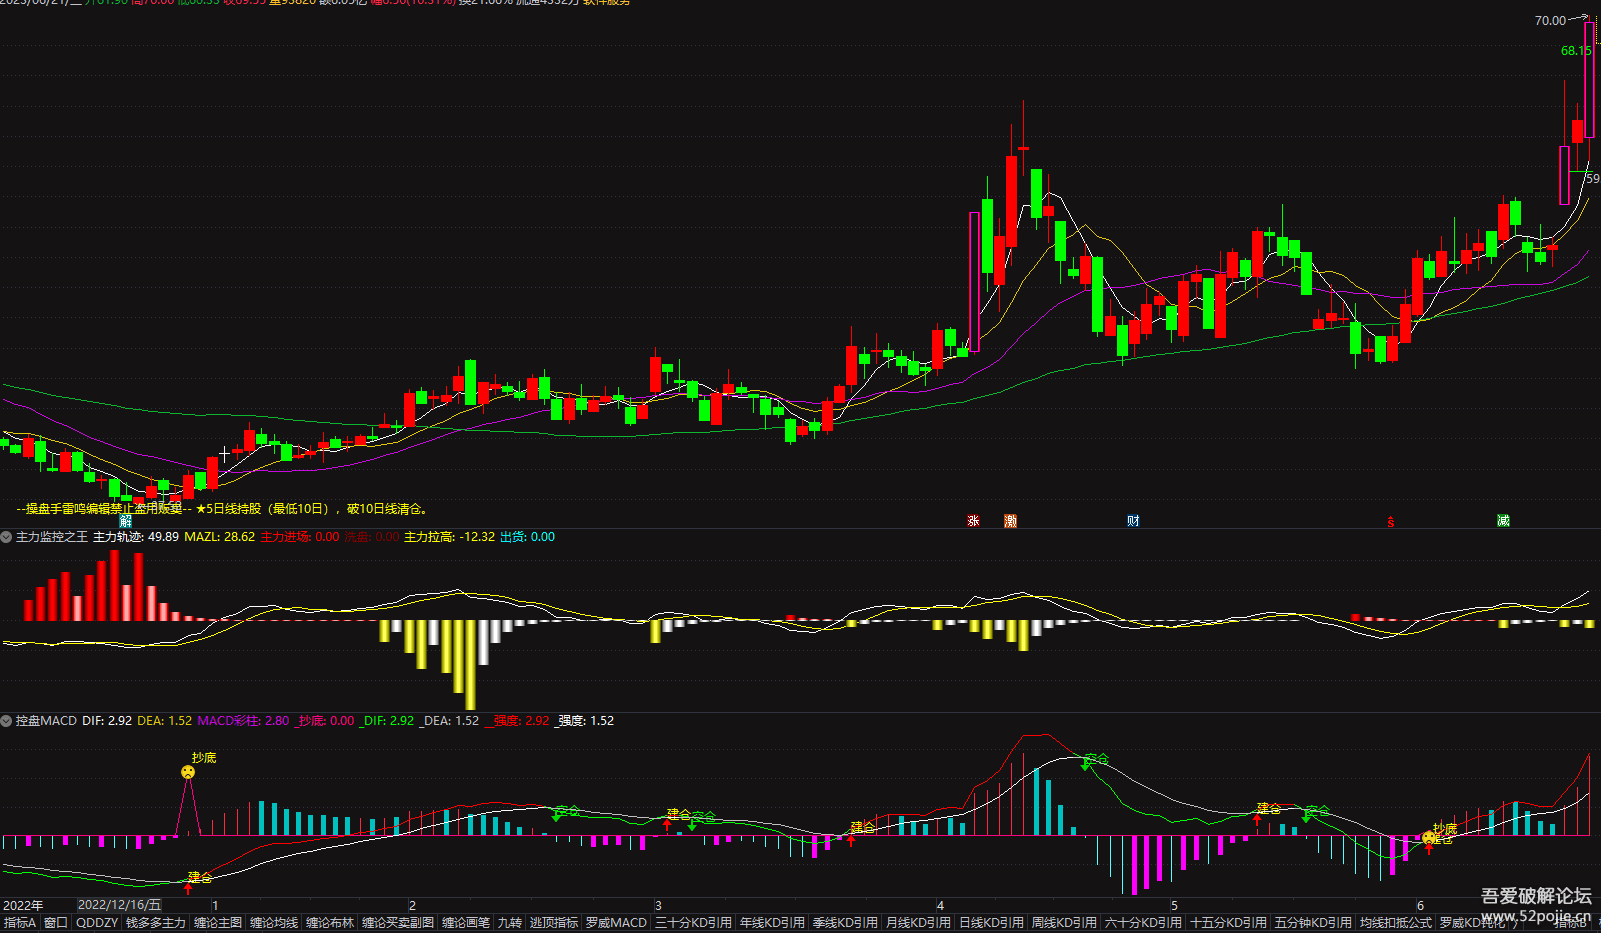Click the 解 event marker icon
Image resolution: width=1601 pixels, height=933 pixels.
[x=125, y=521]
